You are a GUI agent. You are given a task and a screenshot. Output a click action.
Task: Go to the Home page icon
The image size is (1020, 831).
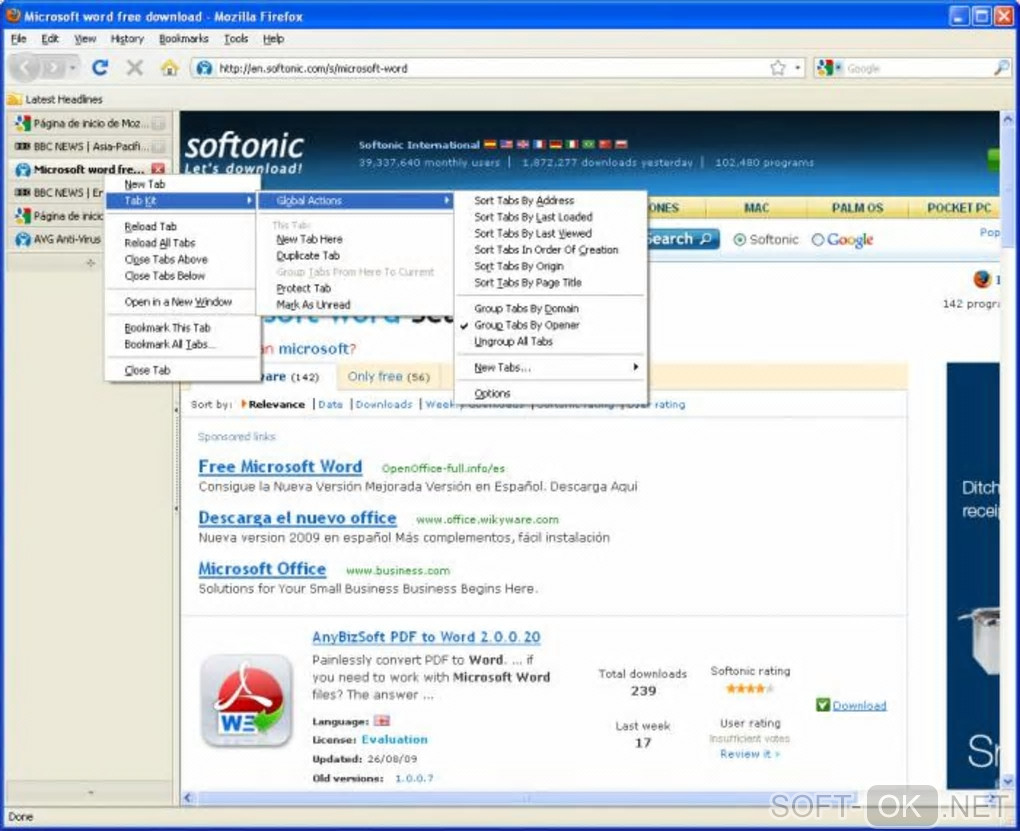click(170, 67)
